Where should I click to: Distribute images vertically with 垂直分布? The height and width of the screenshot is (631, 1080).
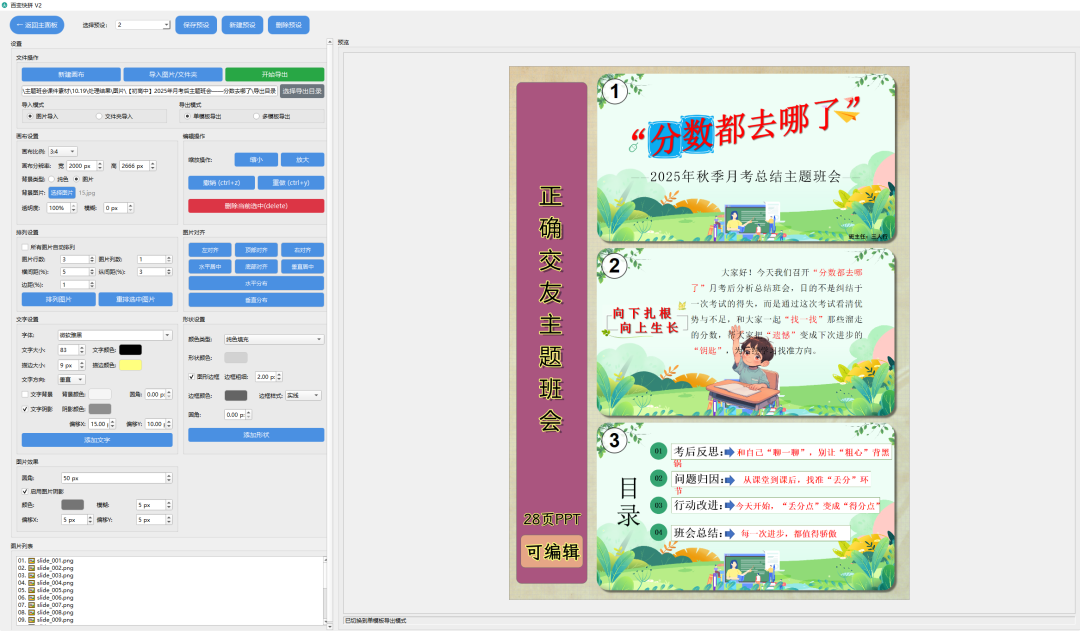coord(256,297)
